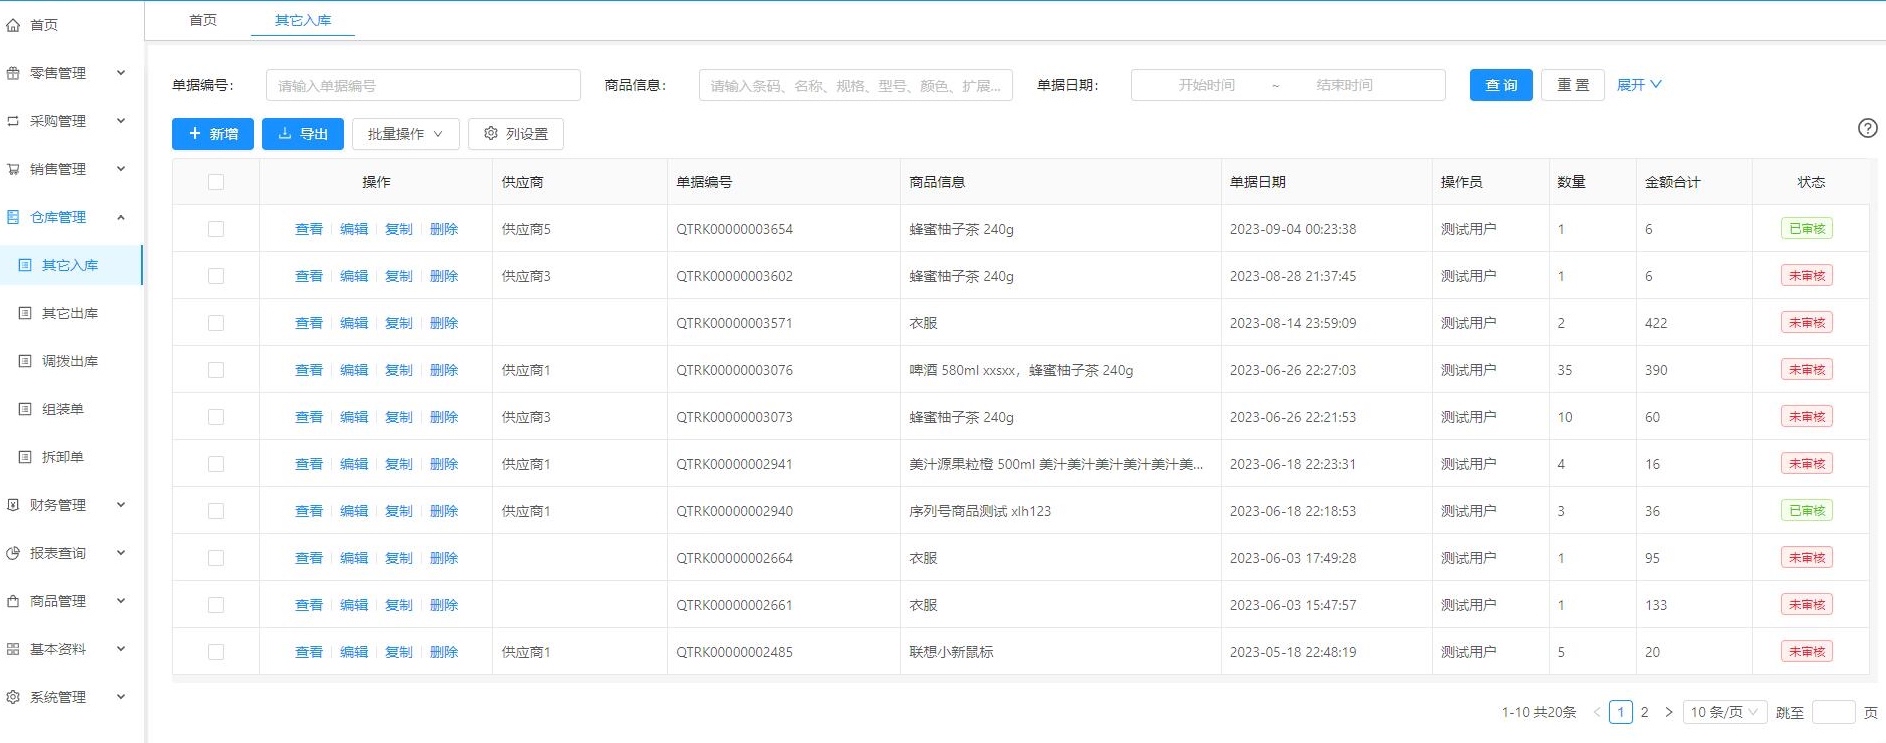This screenshot has height=743, width=1886.
Task: Click the 零售管理 gift icon
Action: [13, 73]
